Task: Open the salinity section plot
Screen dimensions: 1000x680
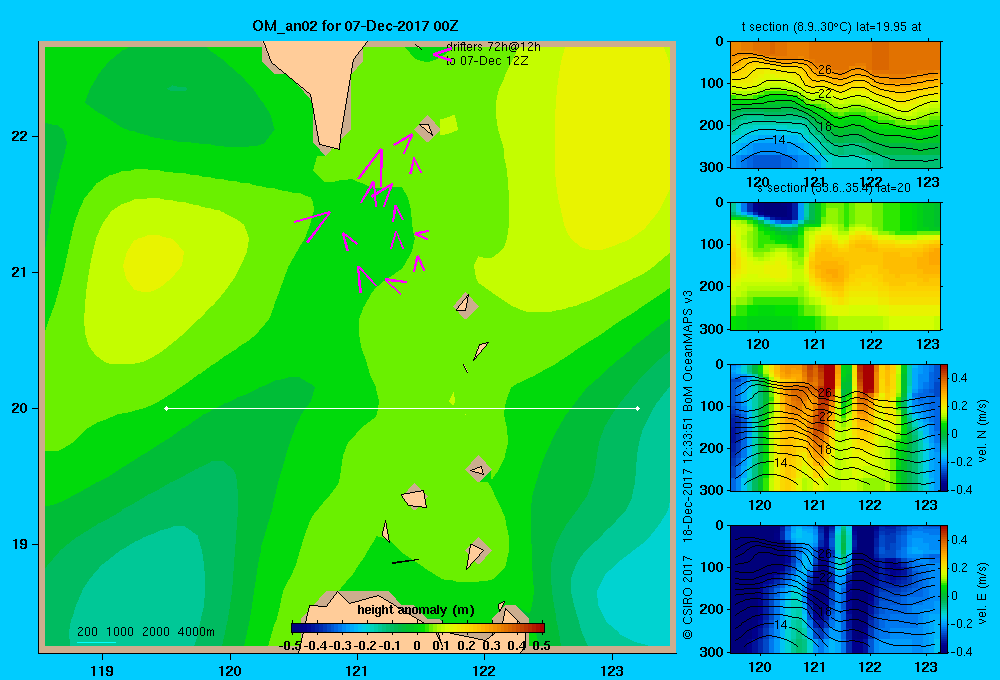Action: coord(835,266)
